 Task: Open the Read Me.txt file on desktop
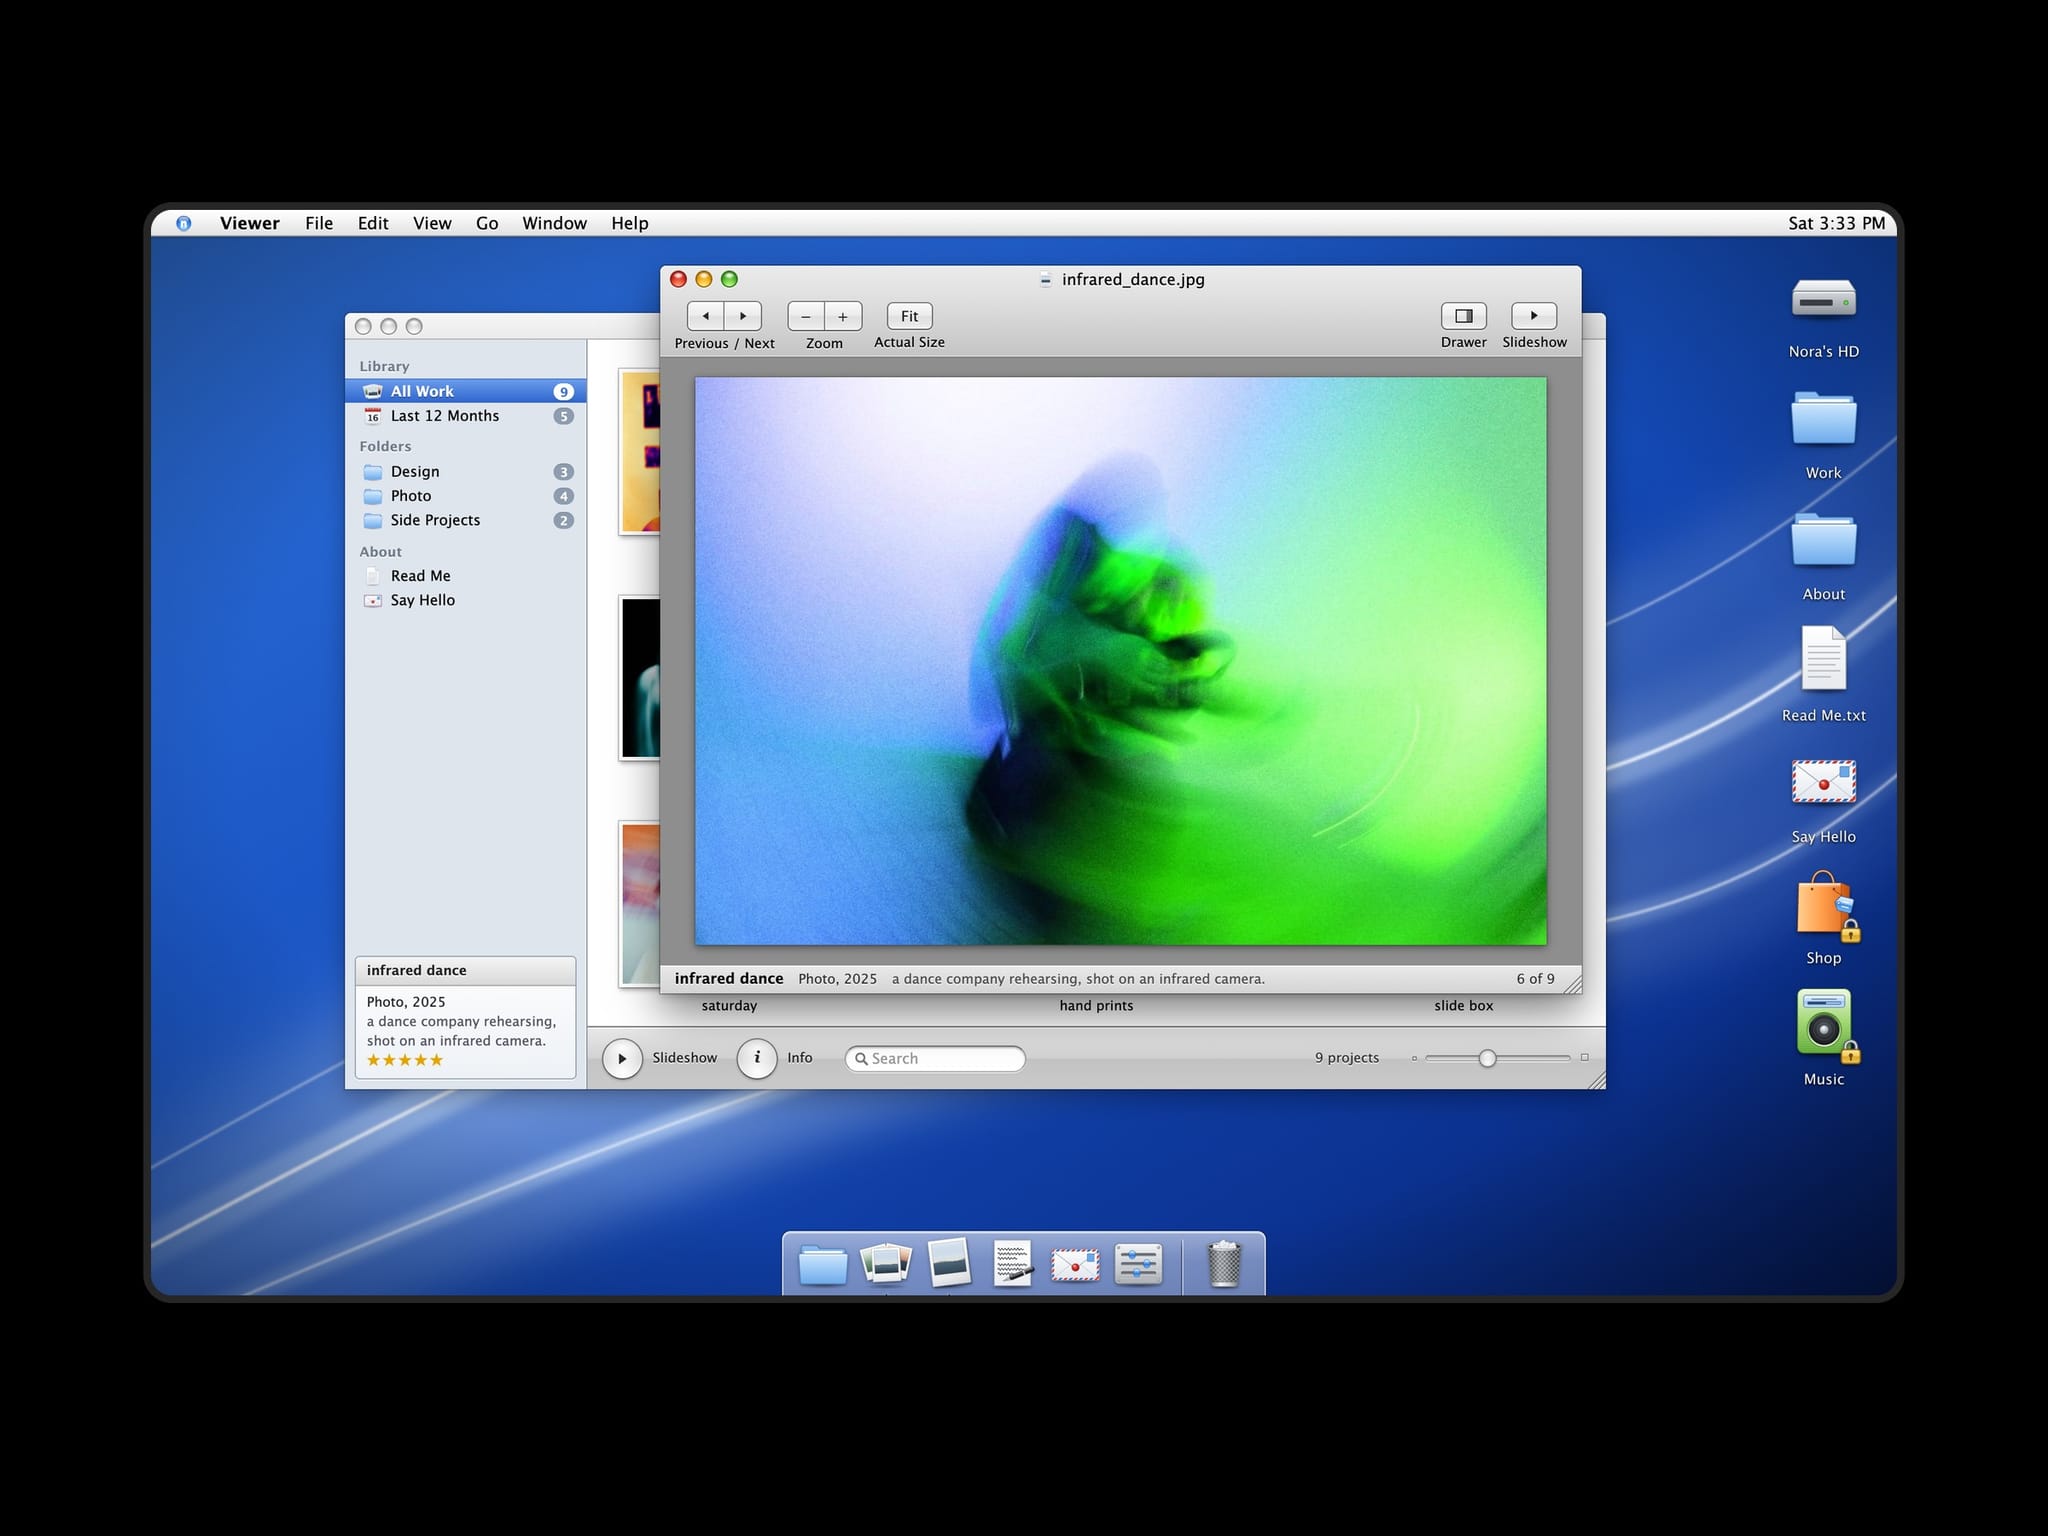tap(1823, 658)
